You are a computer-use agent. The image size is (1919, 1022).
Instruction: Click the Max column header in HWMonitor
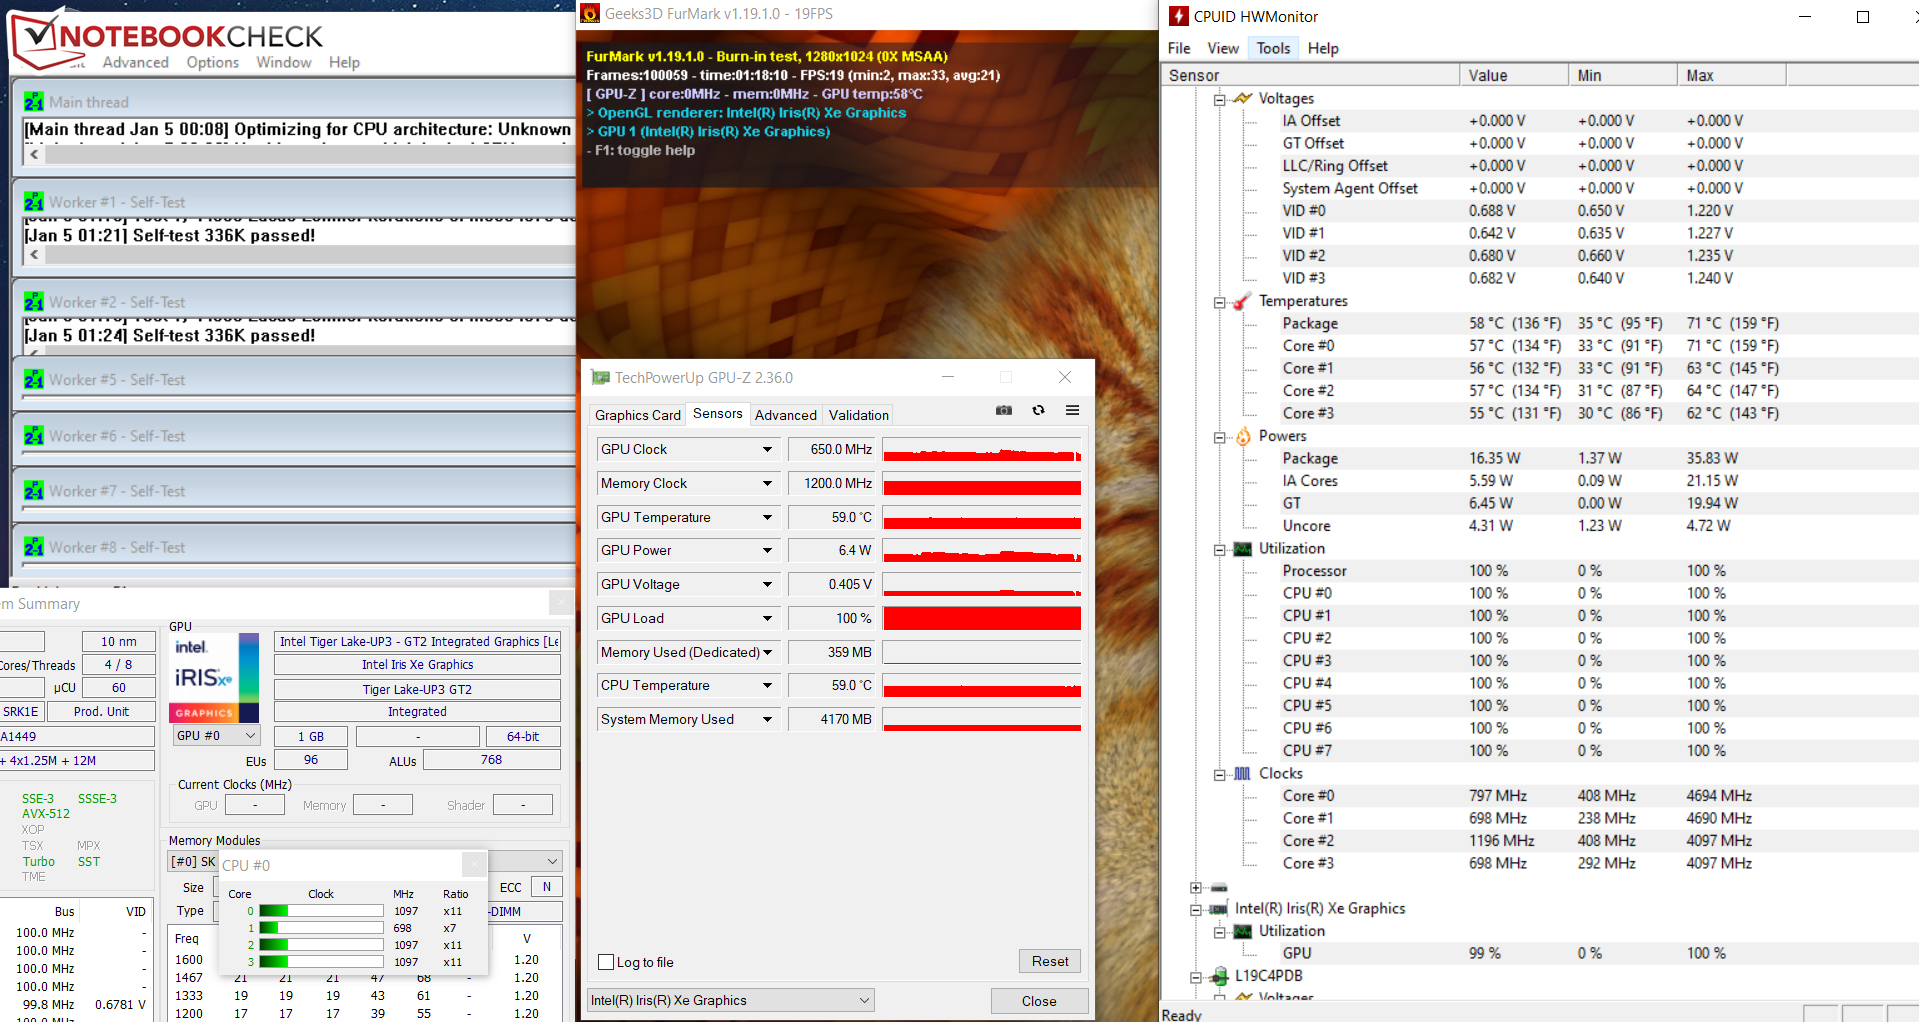tap(1732, 75)
